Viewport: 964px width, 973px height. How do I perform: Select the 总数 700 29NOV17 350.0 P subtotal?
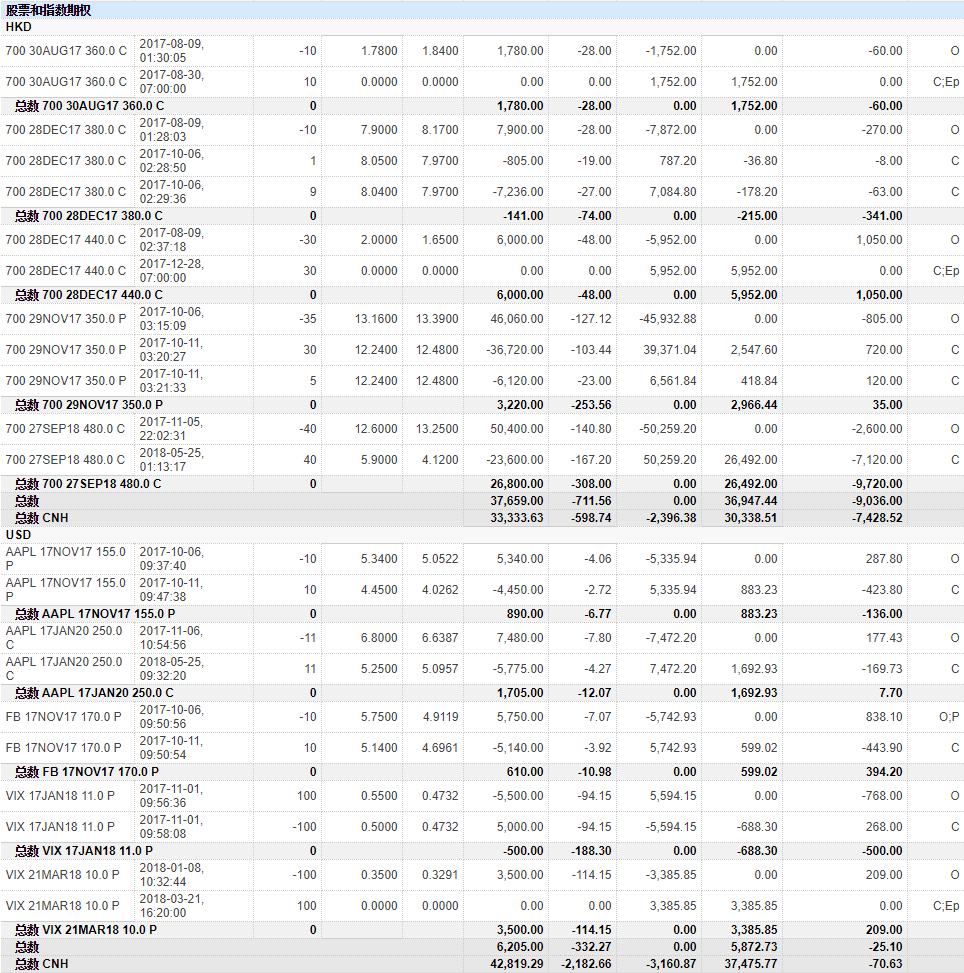[x=482, y=405]
